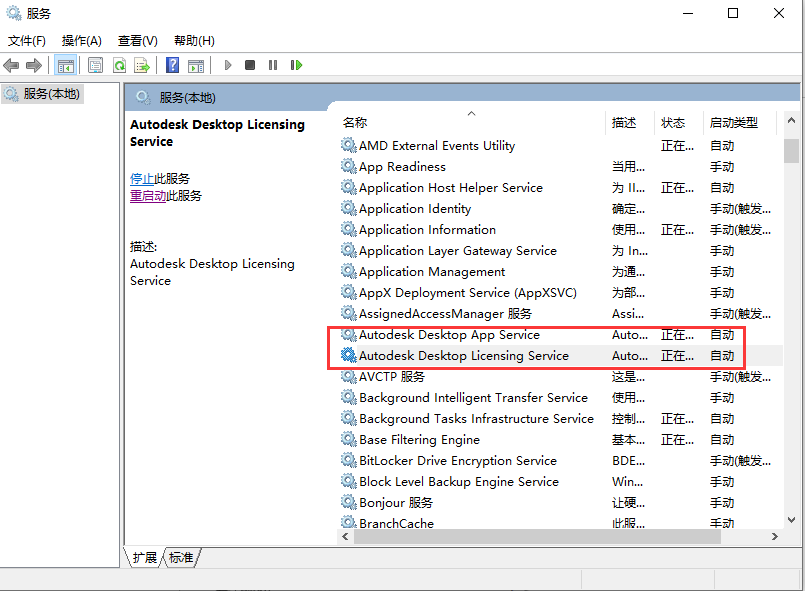Click the 停止 link to stop service
This screenshot has width=805, height=591.
pyautogui.click(x=142, y=178)
